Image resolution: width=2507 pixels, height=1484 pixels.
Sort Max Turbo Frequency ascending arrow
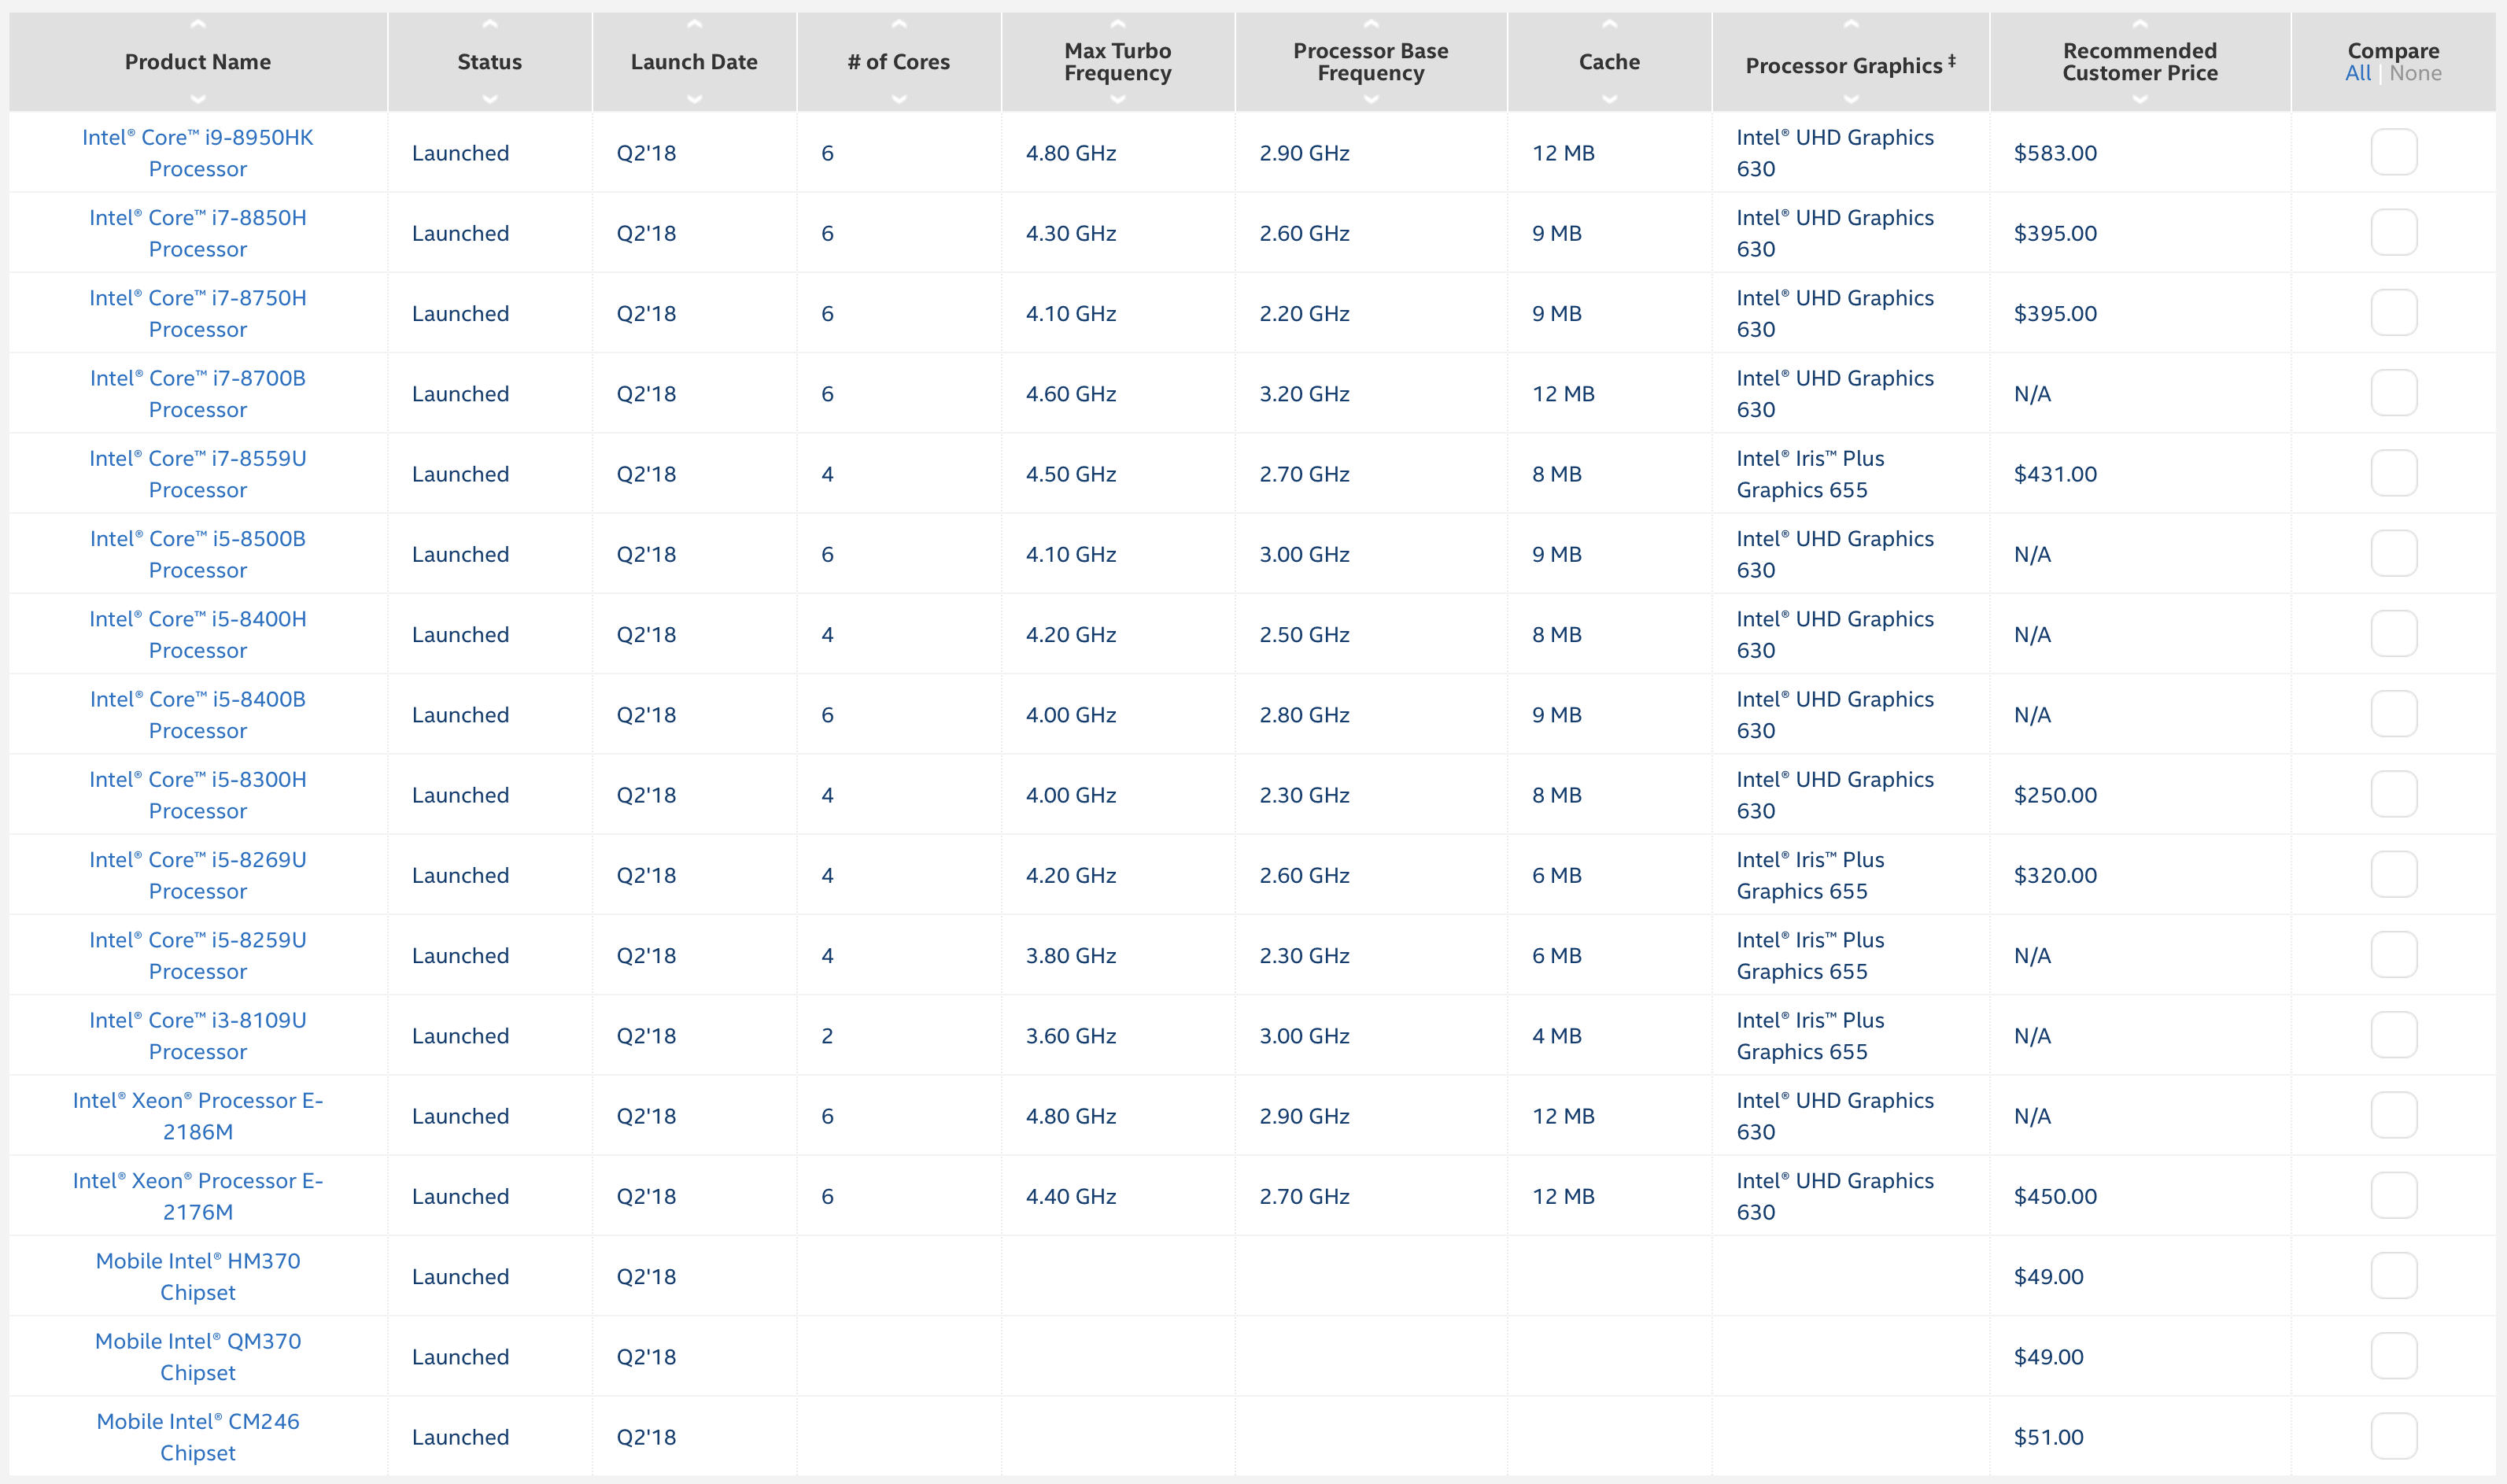1118,24
